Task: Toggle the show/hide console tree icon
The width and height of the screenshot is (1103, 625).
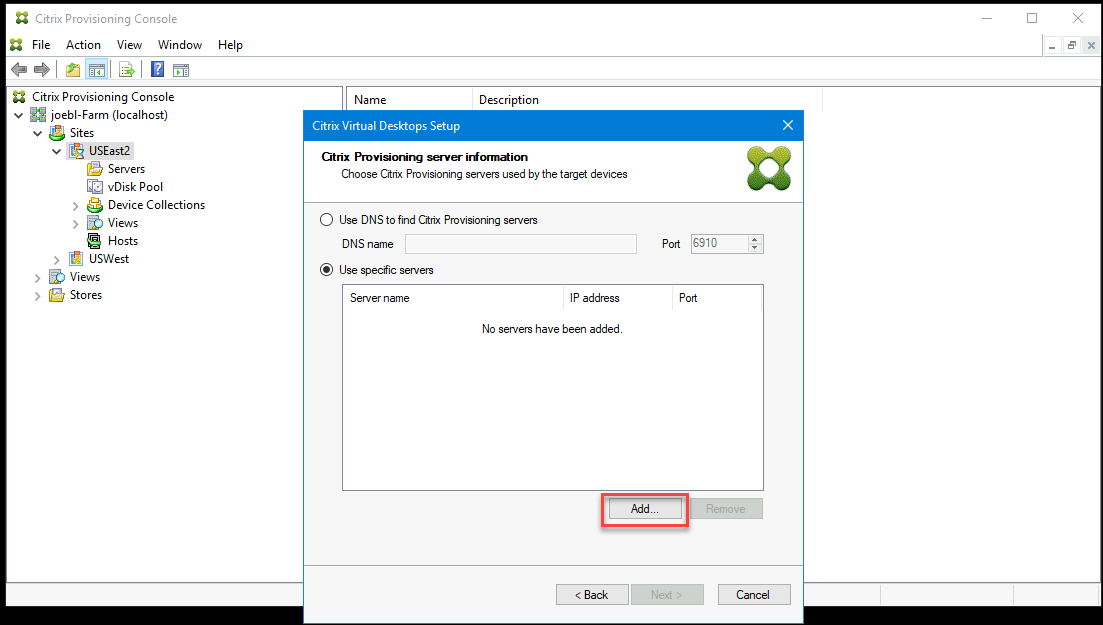Action: (x=96, y=69)
